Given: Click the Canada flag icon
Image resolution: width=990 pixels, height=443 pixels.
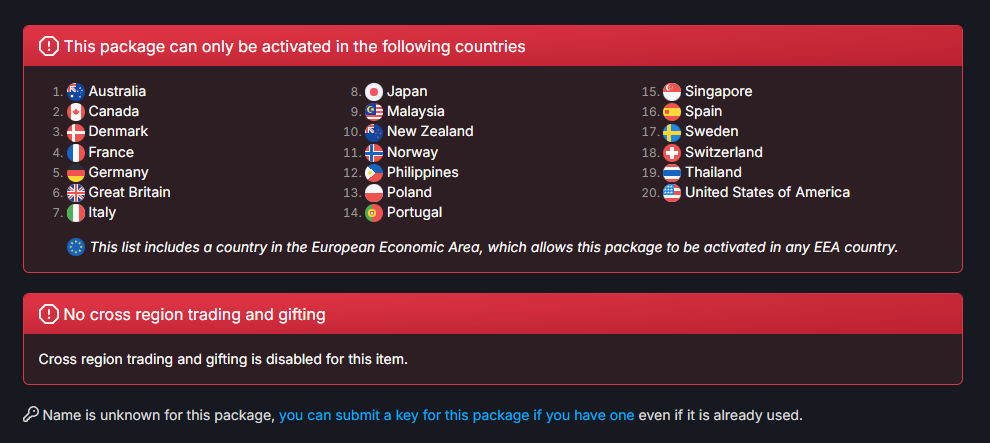Looking at the screenshot, I should coord(76,112).
